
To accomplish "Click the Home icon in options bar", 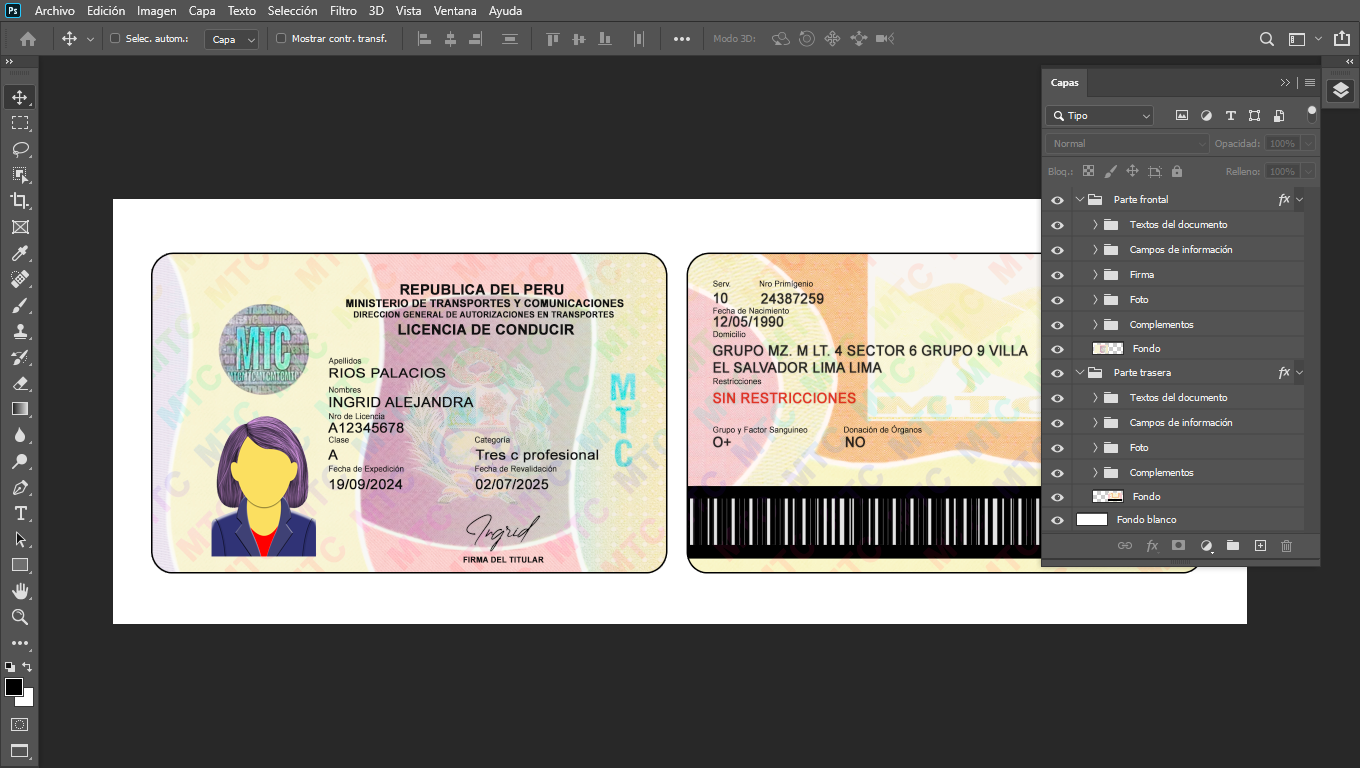I will click(x=28, y=39).
